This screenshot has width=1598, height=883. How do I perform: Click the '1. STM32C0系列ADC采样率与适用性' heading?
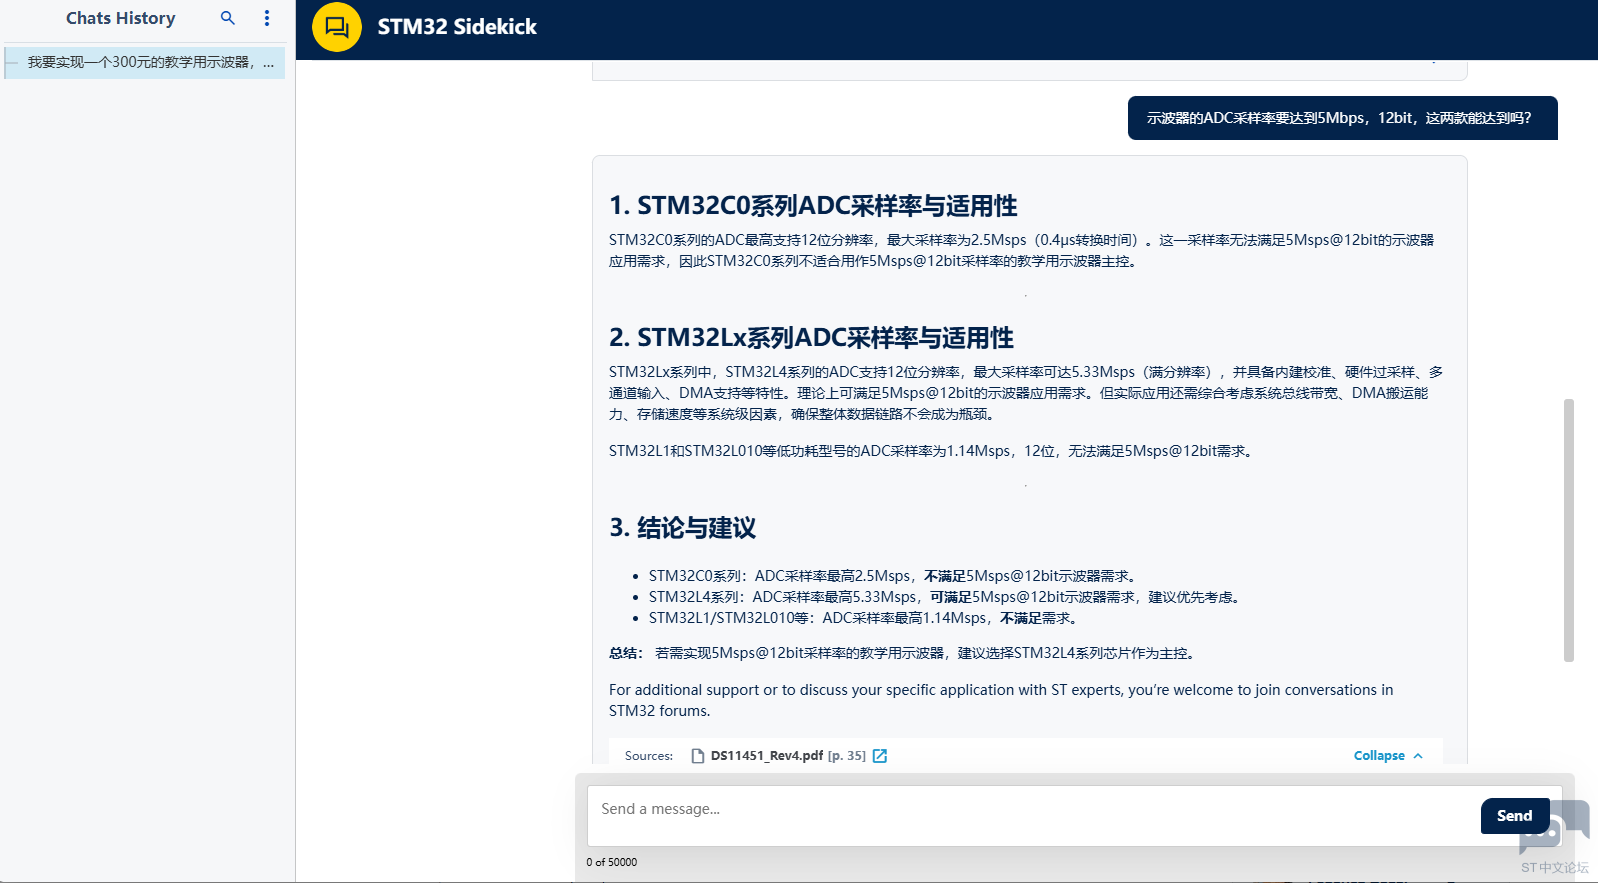pyautogui.click(x=813, y=206)
